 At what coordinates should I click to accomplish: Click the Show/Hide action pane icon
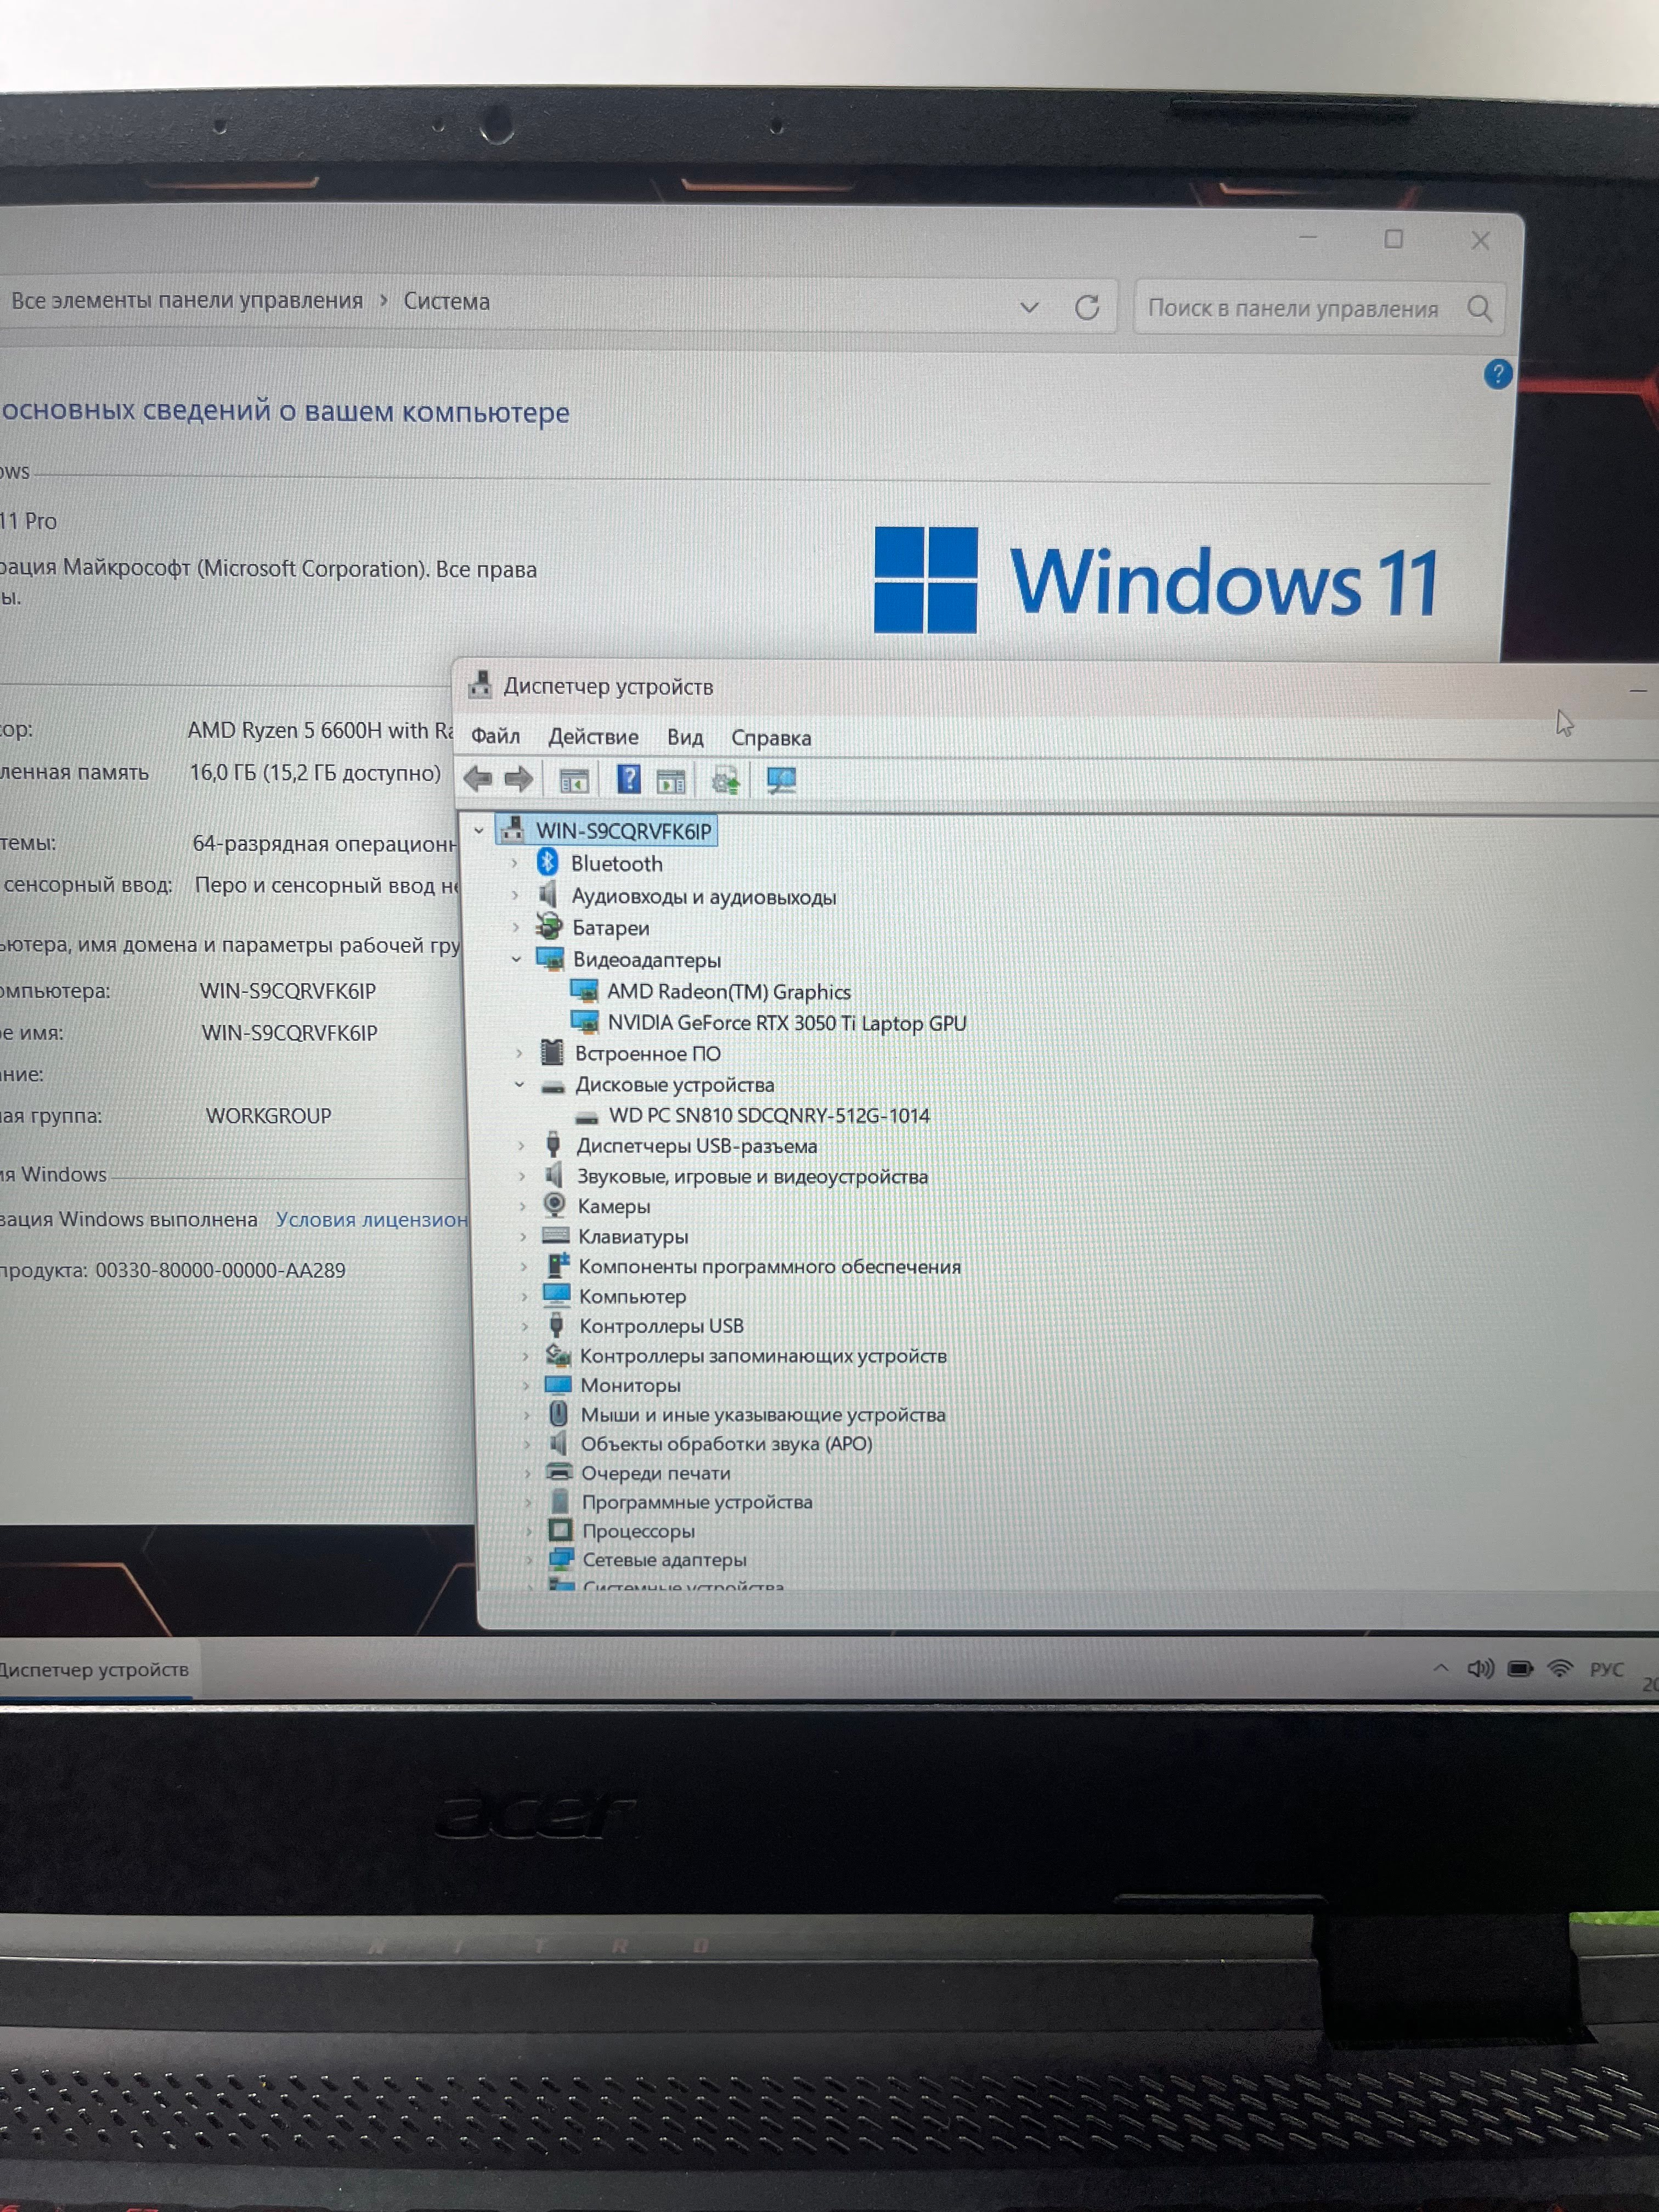[x=671, y=780]
